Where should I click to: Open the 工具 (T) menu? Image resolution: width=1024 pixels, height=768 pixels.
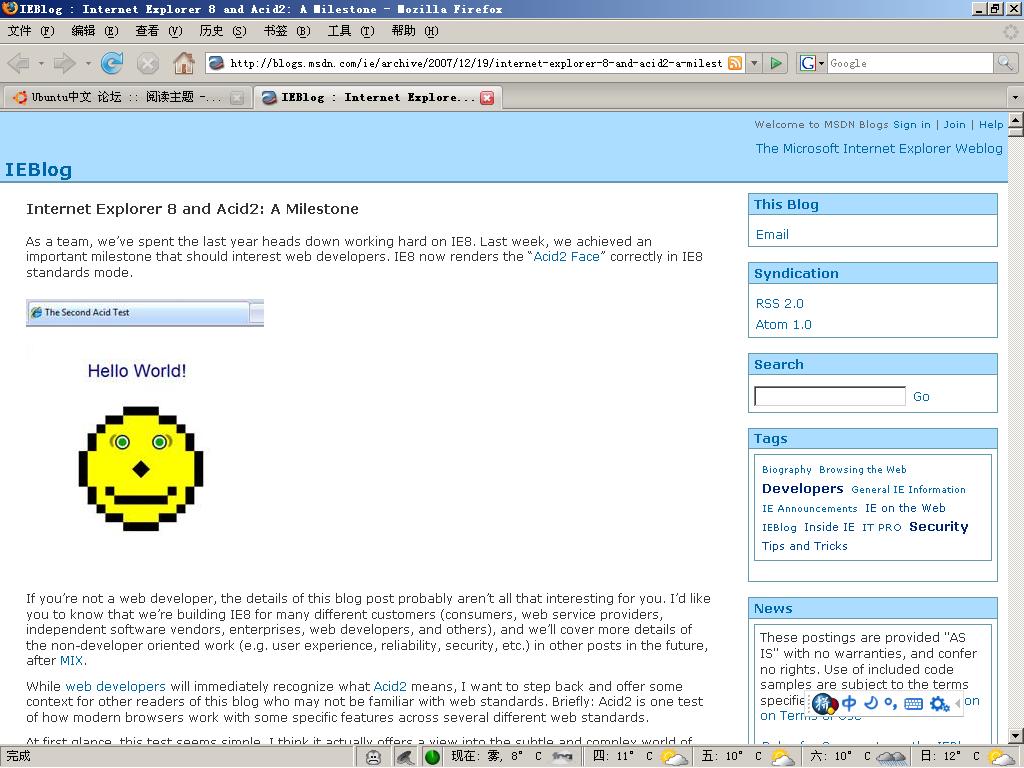pyautogui.click(x=351, y=31)
